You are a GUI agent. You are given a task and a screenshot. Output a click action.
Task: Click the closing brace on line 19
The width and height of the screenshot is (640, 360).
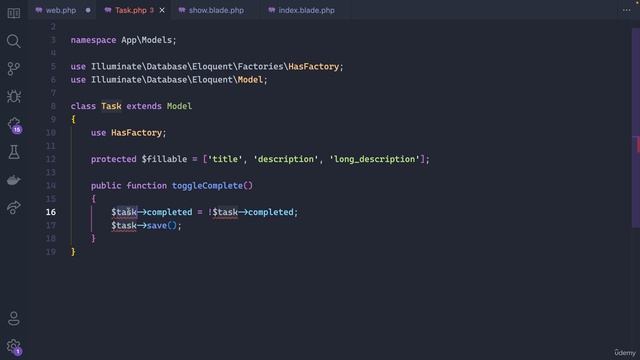pos(73,252)
